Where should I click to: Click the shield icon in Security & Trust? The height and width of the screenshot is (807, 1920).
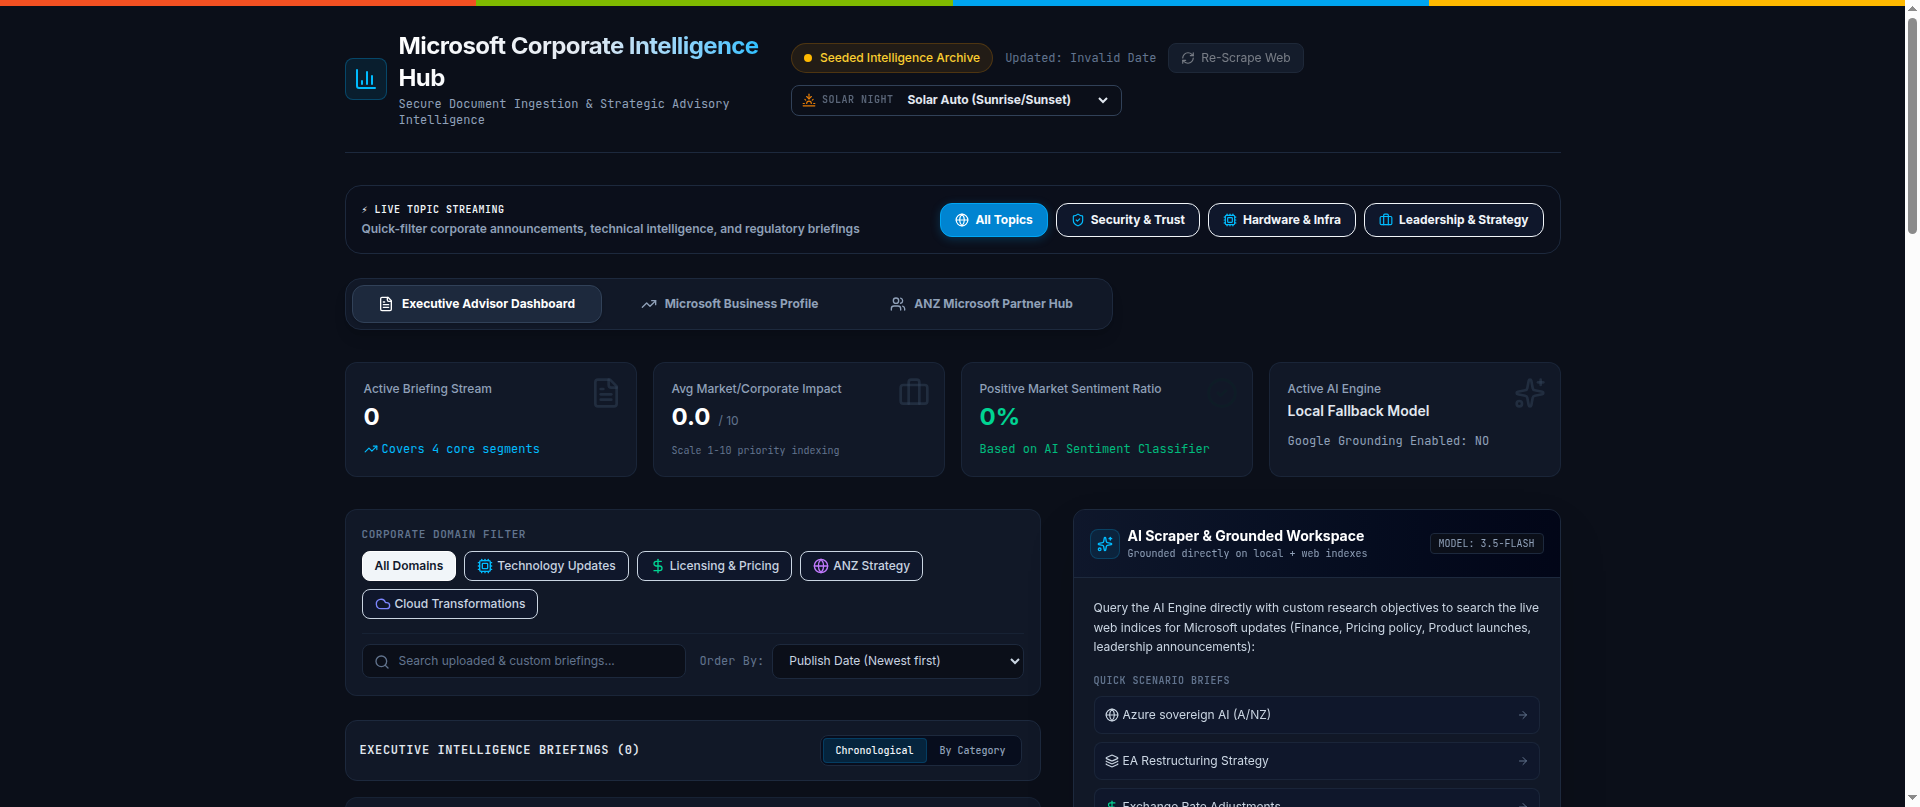click(1078, 220)
